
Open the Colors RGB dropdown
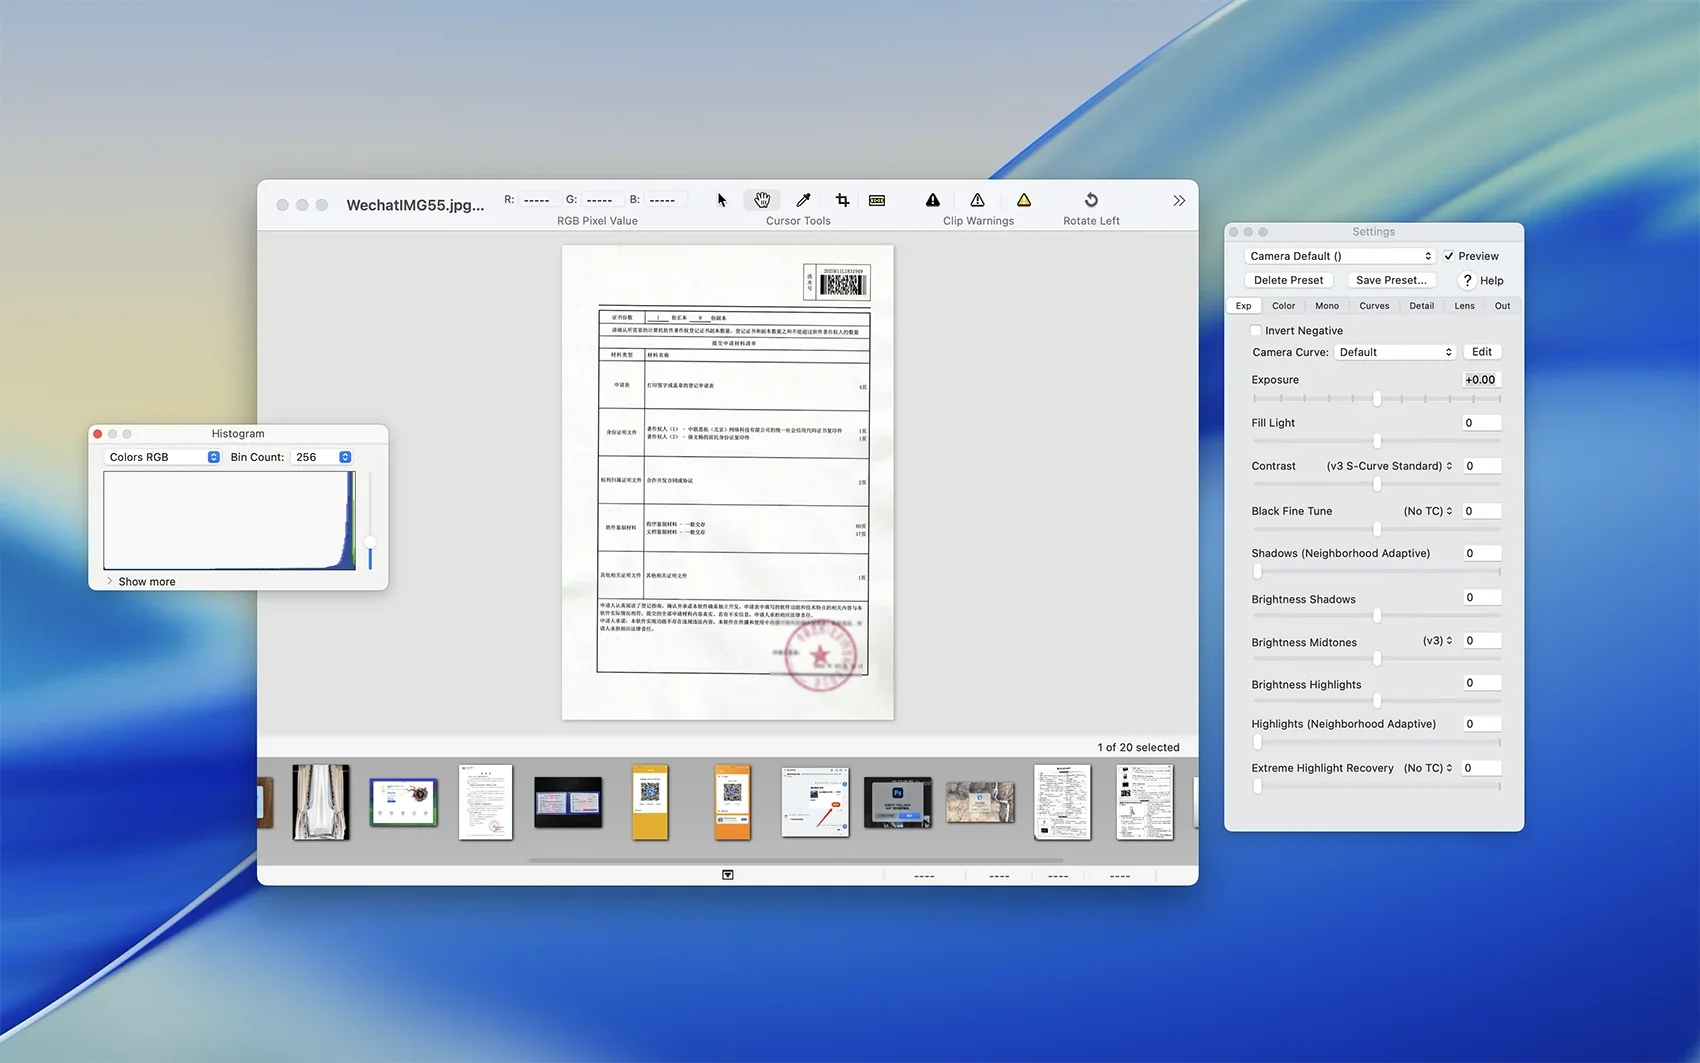click(x=164, y=457)
